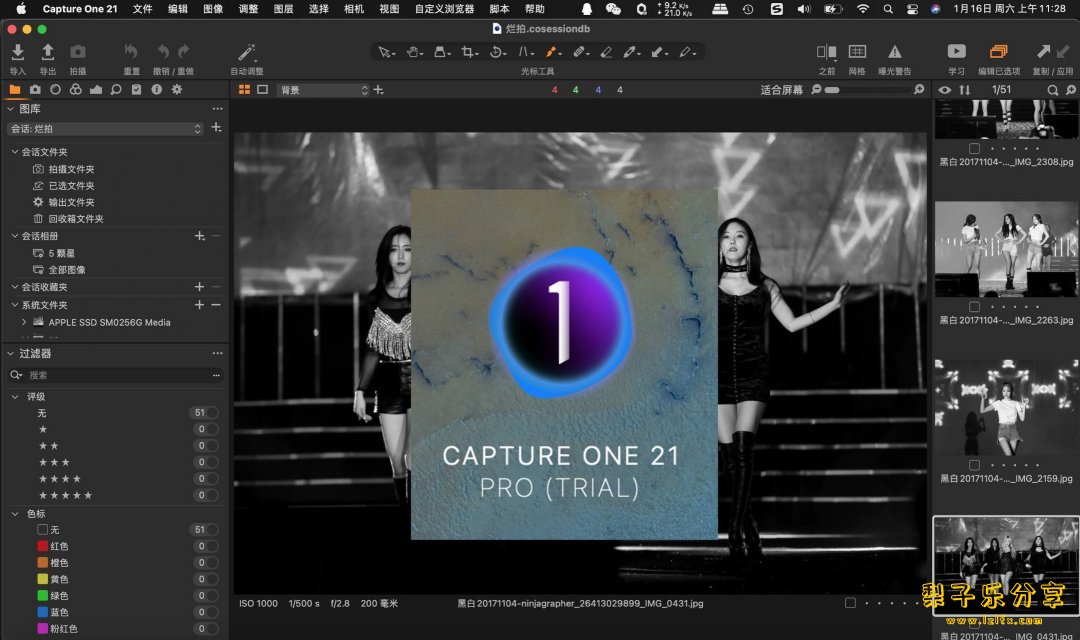The width and height of the screenshot is (1080, 640).
Task: Switch viewer to multi-view grid icon
Action: click(244, 90)
